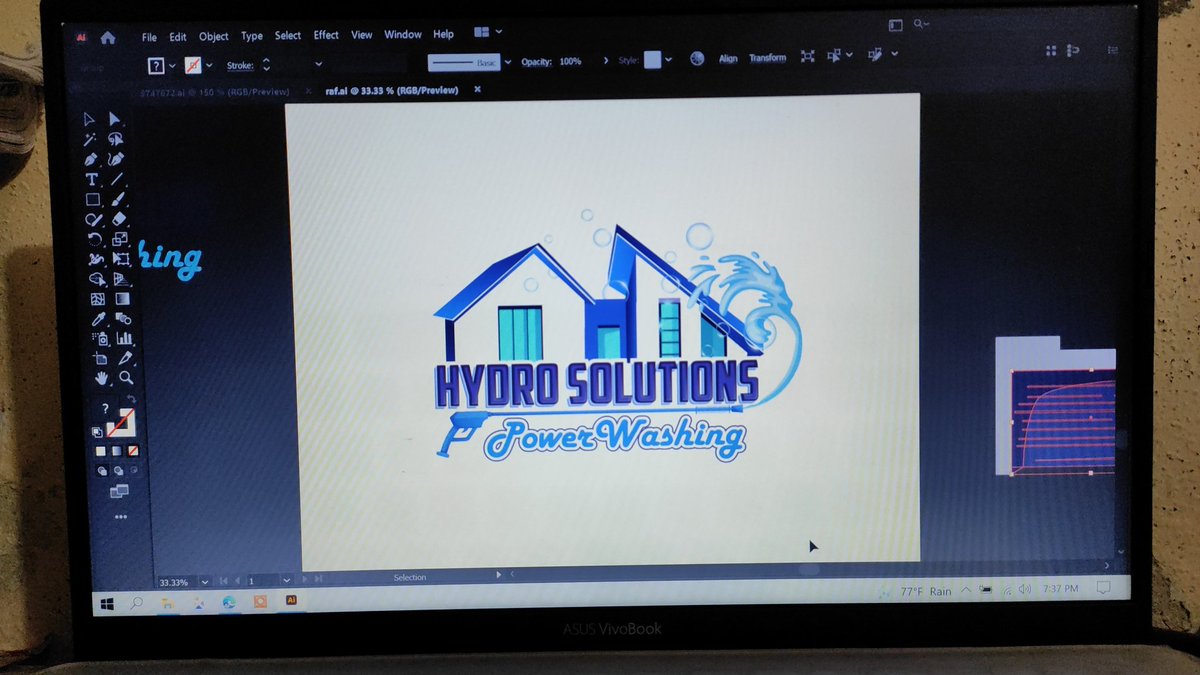Open the Edit Toolbar three dots
The height and width of the screenshot is (675, 1200).
click(121, 517)
